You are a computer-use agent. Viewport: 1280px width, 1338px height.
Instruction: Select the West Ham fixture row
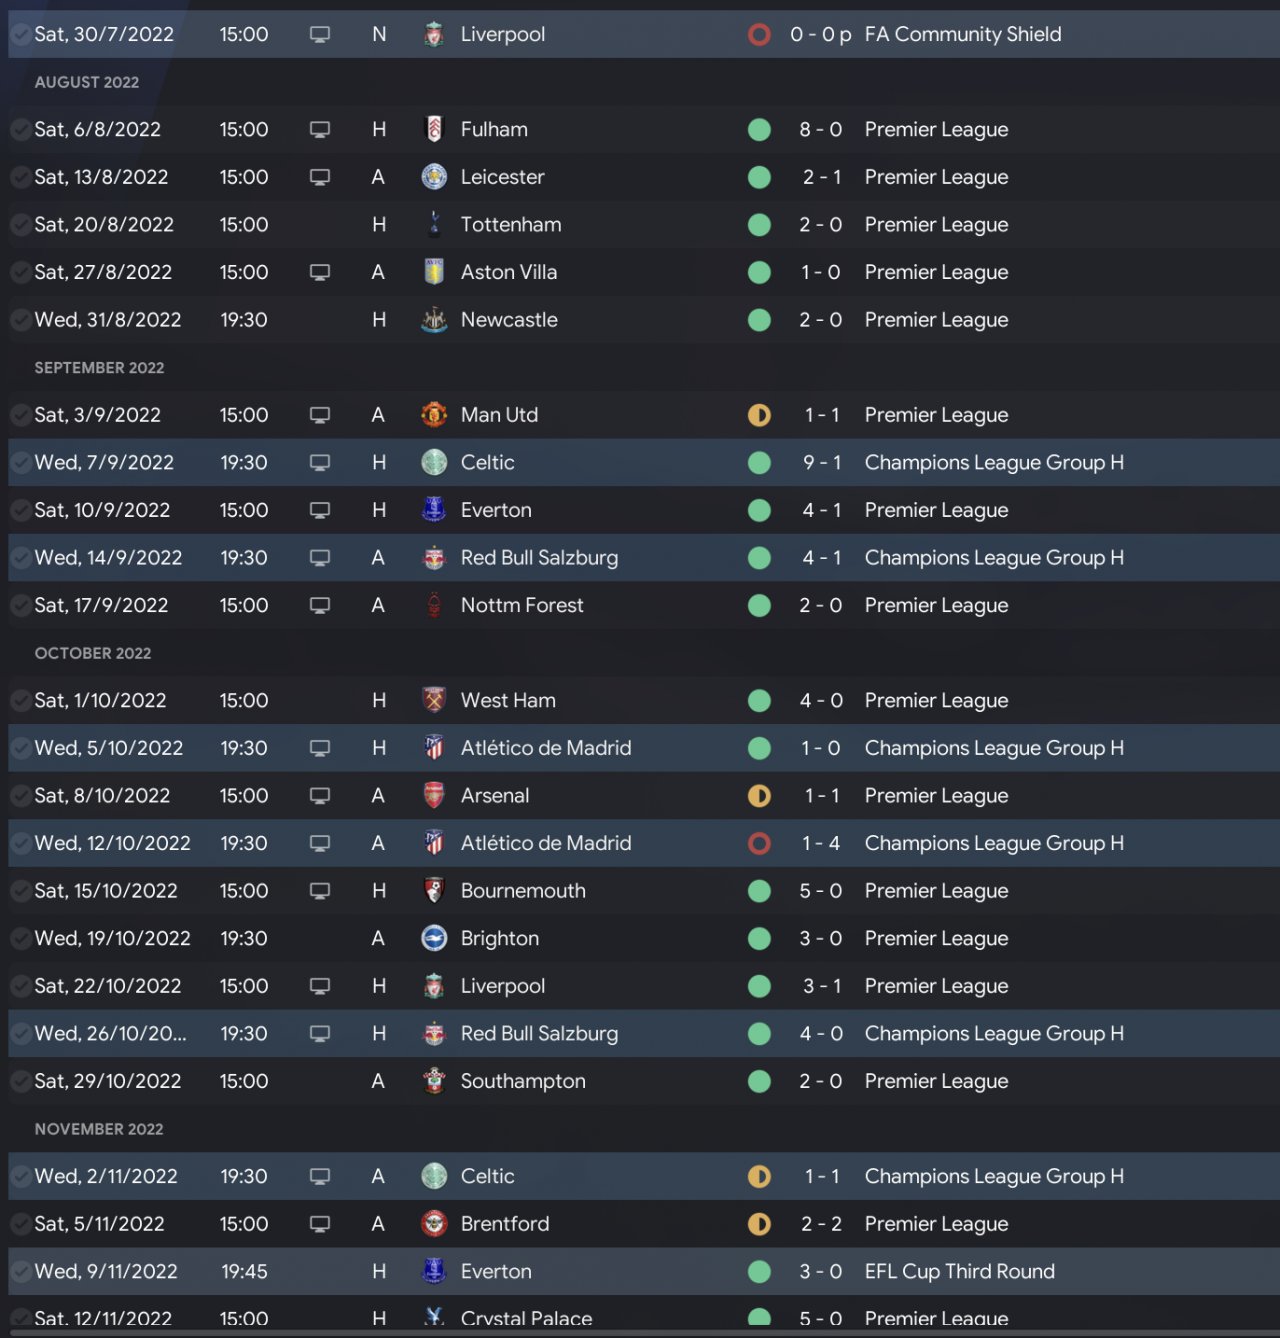640,700
